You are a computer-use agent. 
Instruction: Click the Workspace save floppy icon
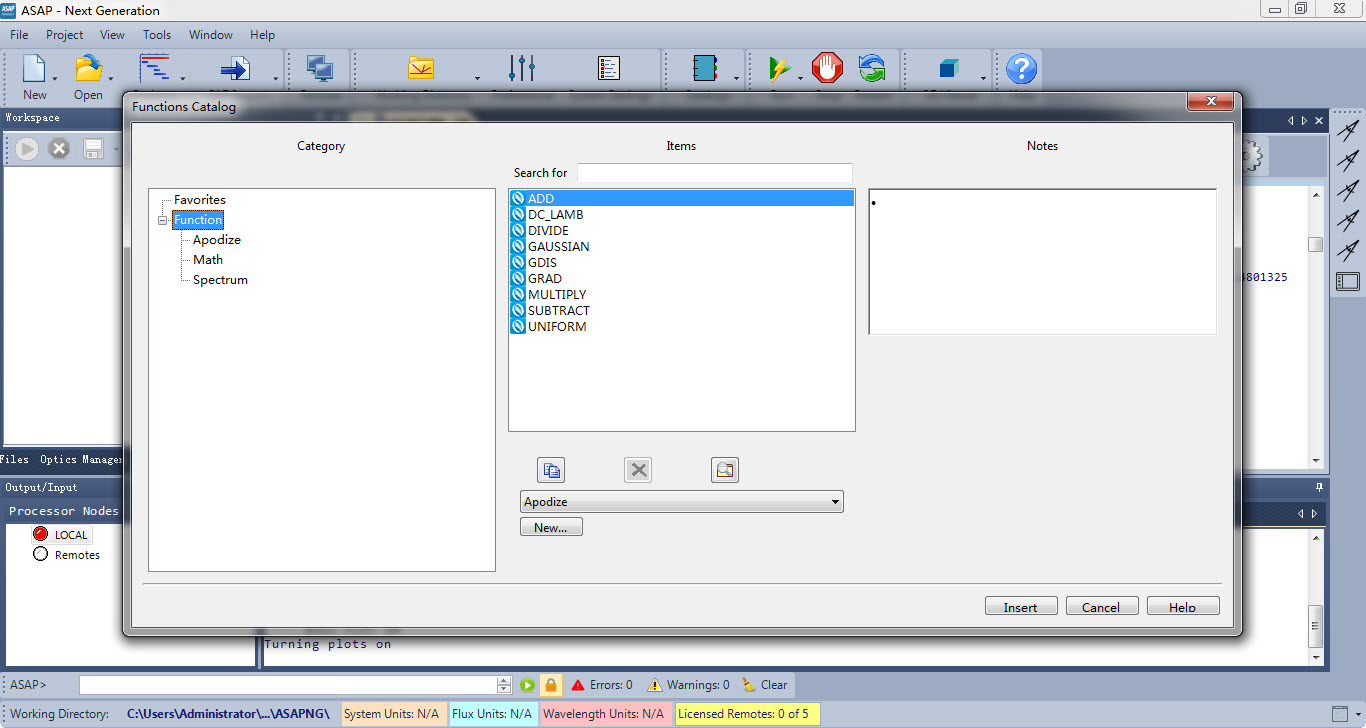(93, 149)
